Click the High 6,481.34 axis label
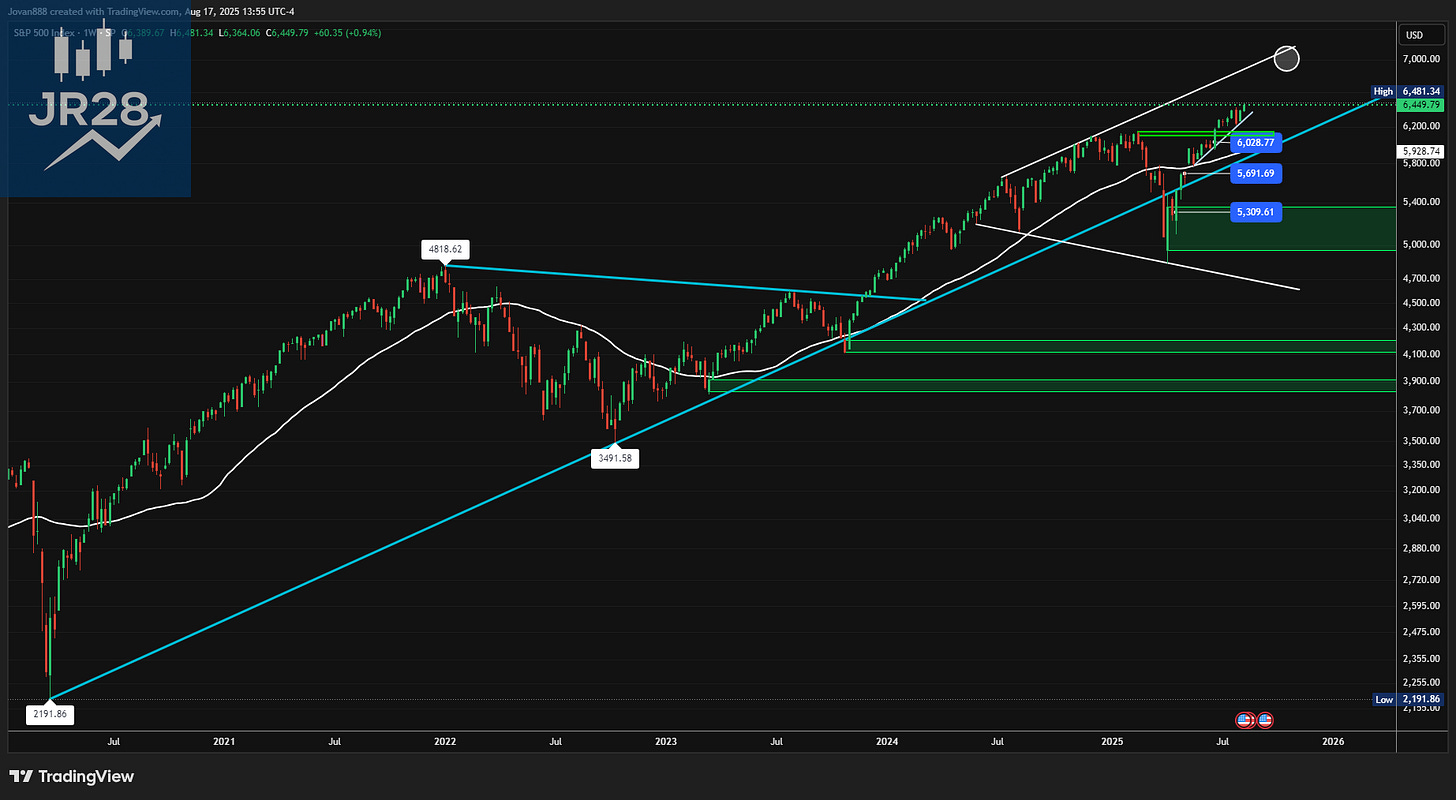 [1409, 91]
